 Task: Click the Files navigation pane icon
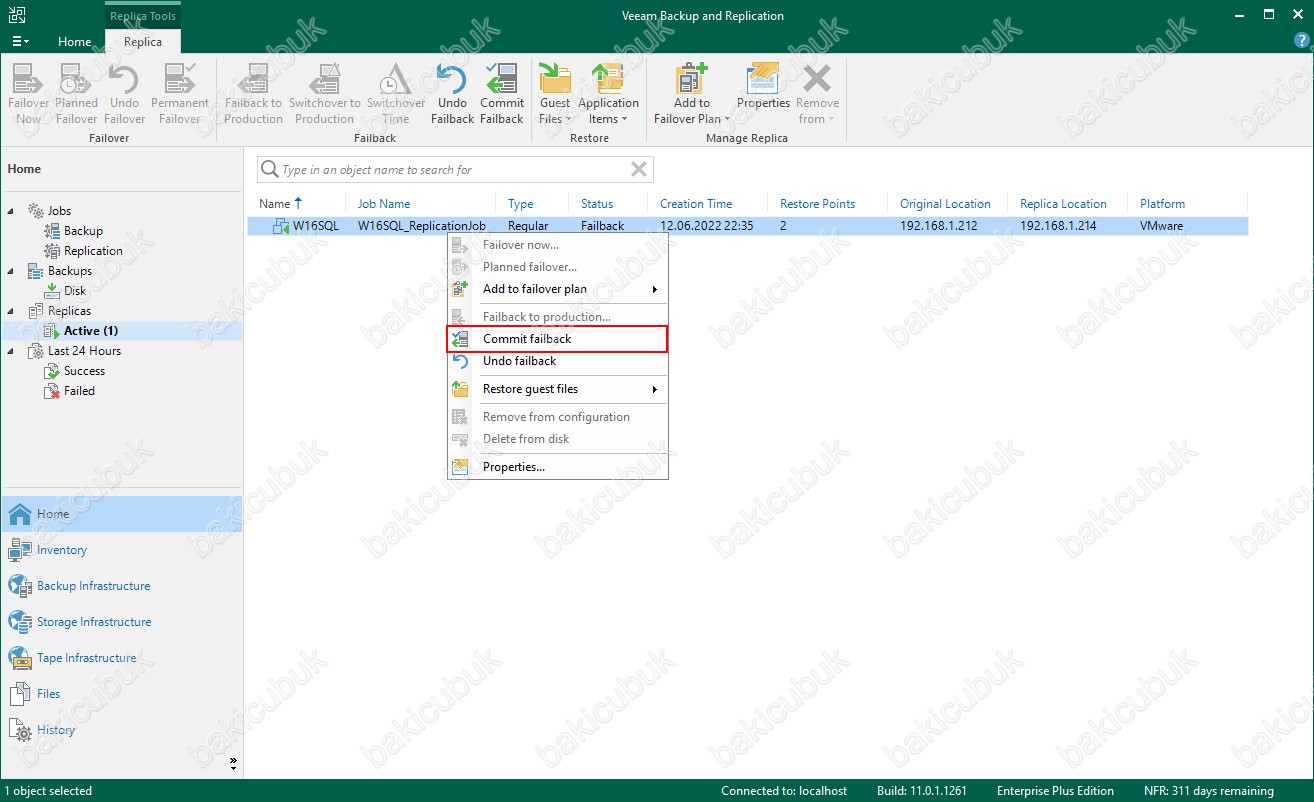(20, 694)
